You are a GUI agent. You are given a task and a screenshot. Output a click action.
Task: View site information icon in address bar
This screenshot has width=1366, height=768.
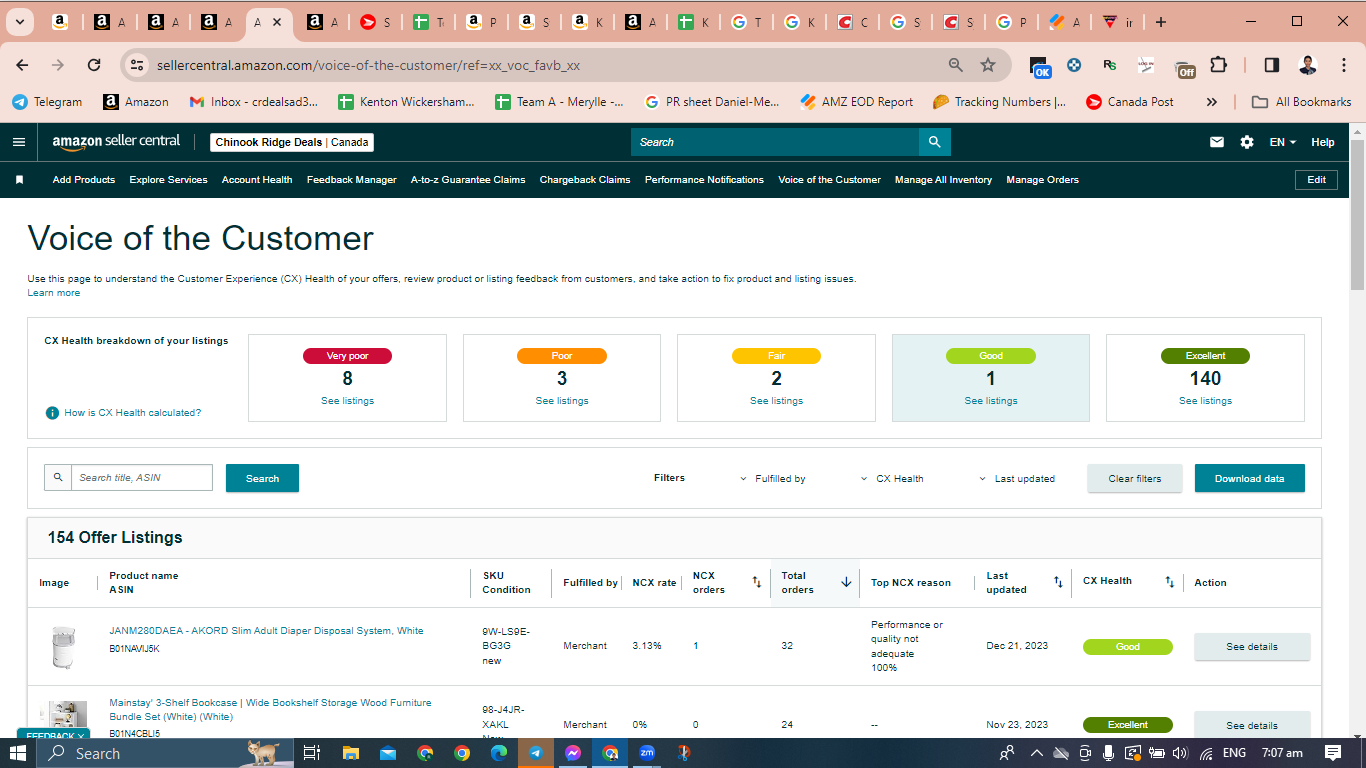click(138, 65)
